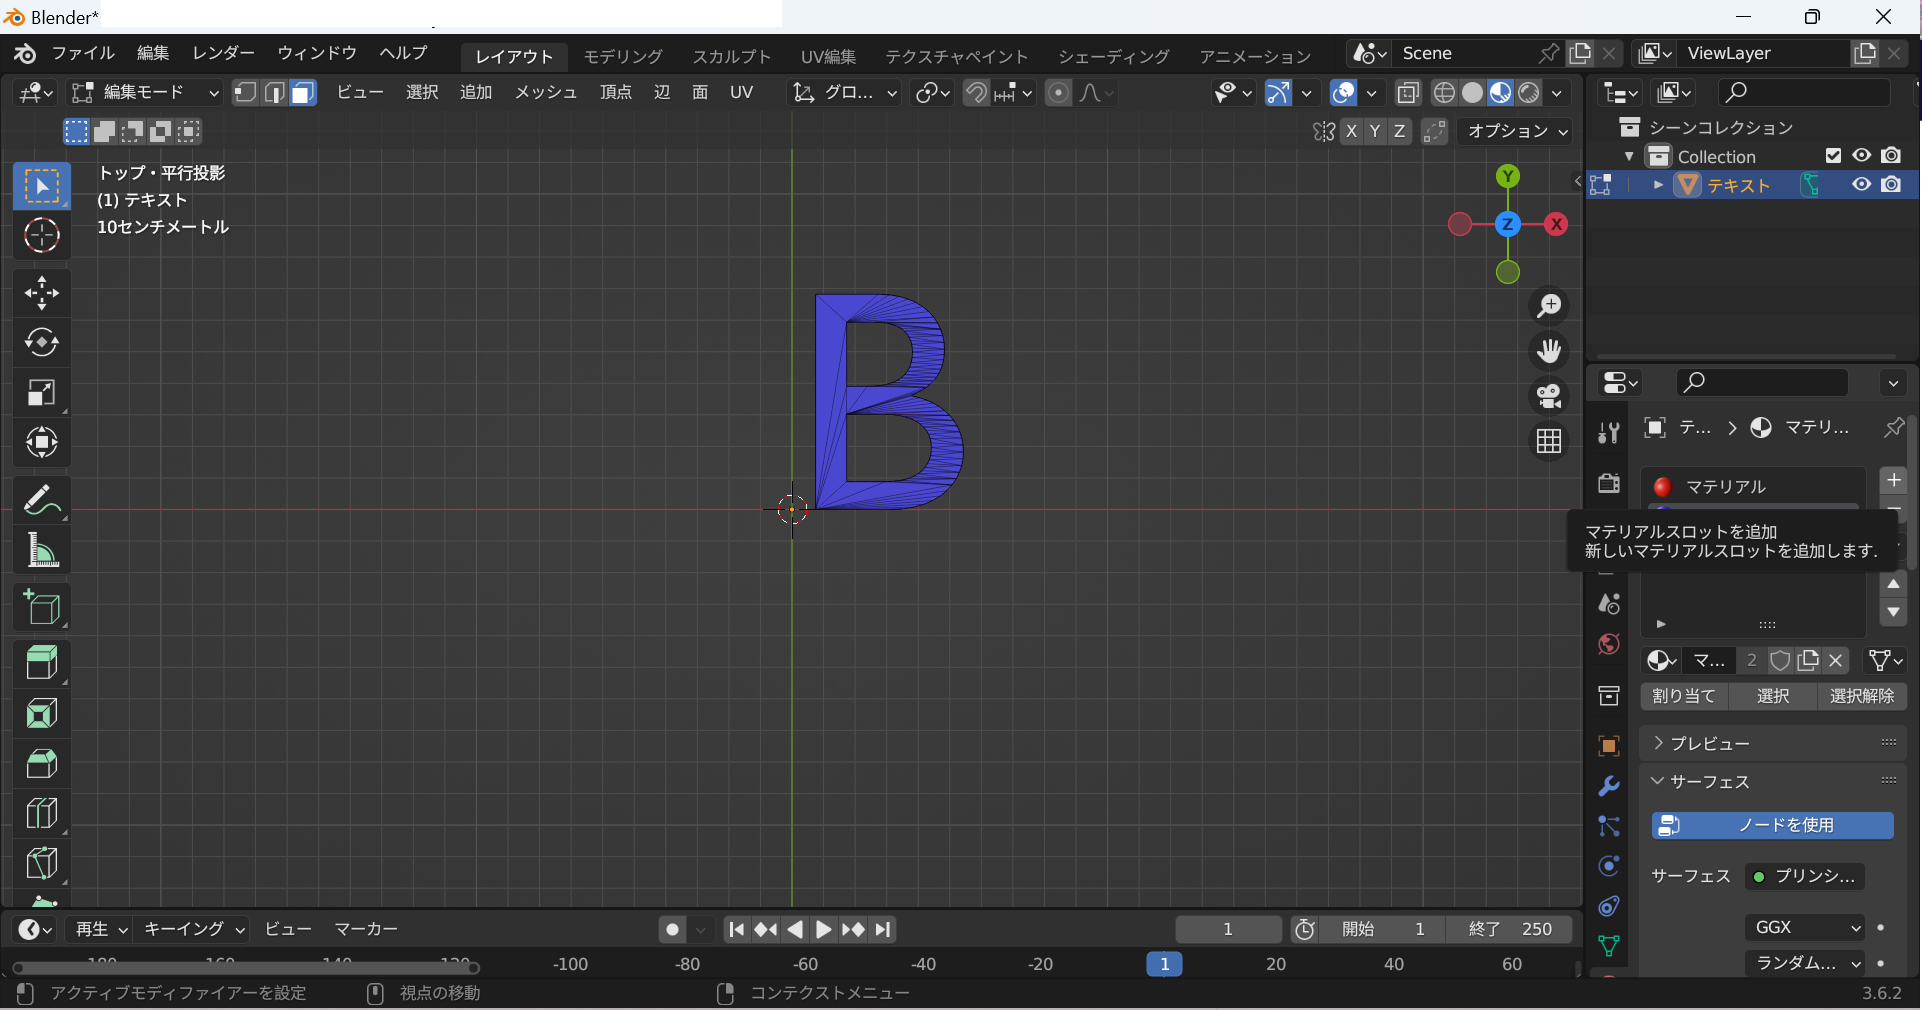Switch viewport to rendered shading mode
Image resolution: width=1922 pixels, height=1010 pixels.
pos(1527,93)
